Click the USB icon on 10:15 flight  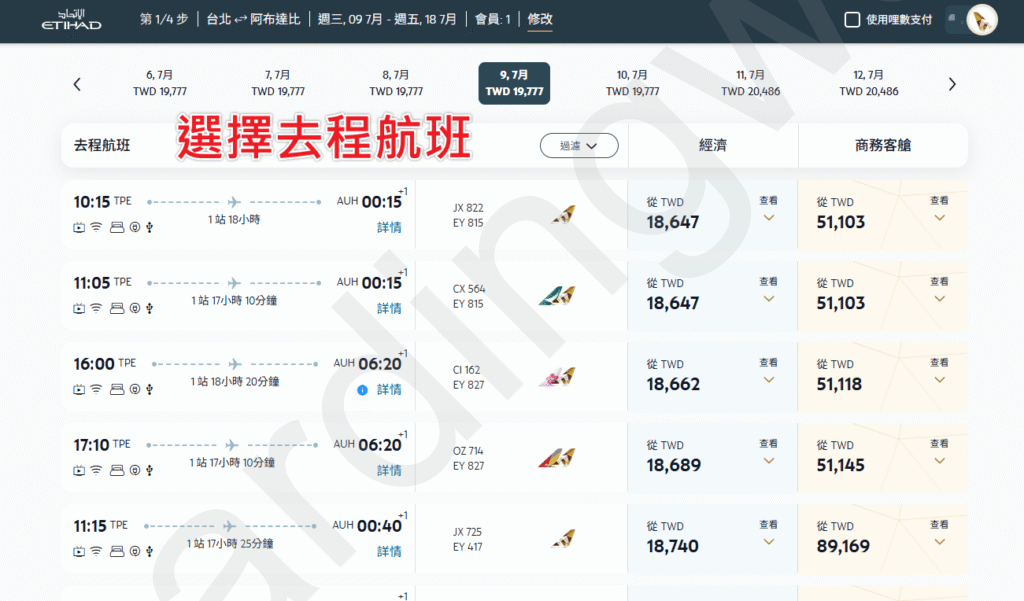(150, 227)
